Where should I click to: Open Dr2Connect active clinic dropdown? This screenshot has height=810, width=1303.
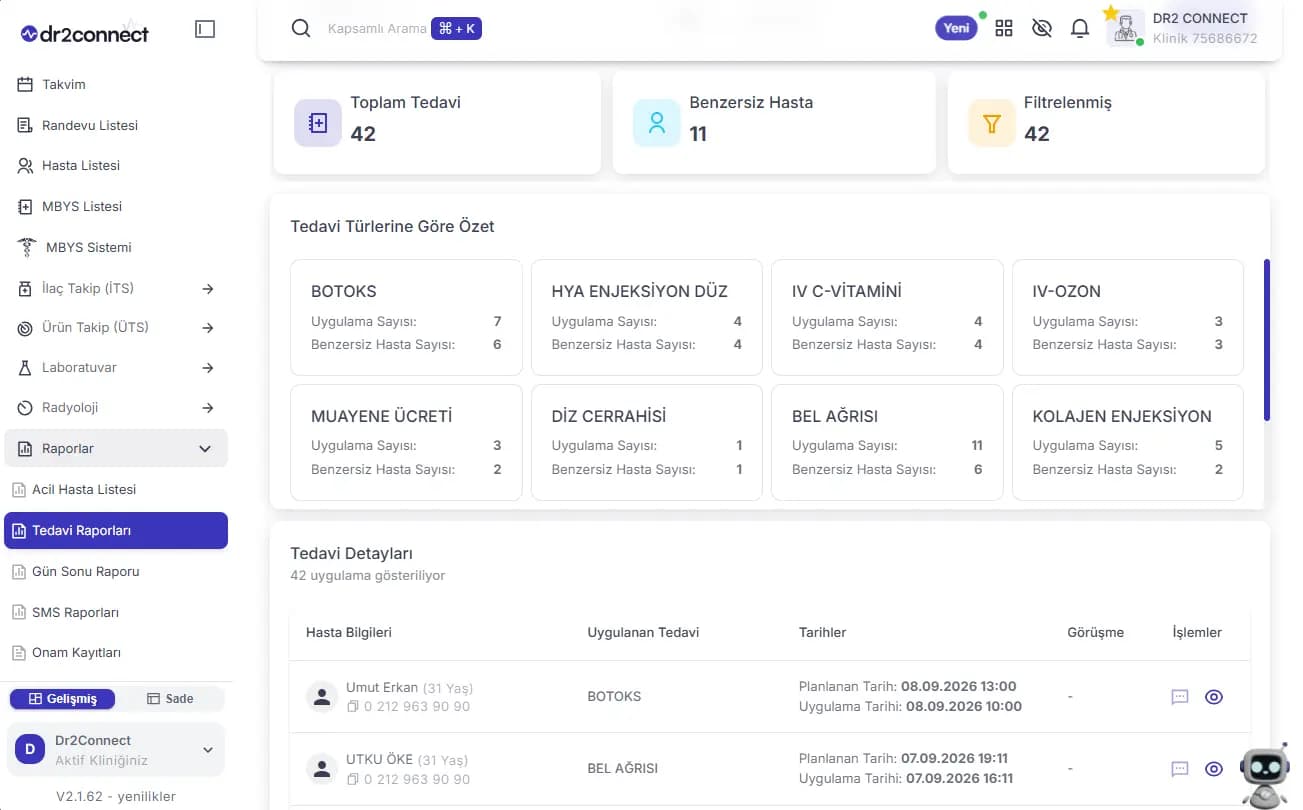(116, 750)
